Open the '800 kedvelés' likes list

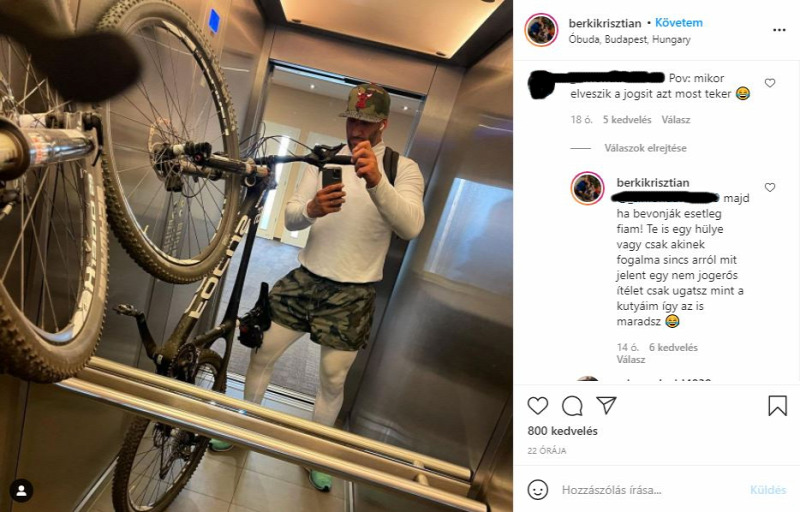click(x=562, y=431)
